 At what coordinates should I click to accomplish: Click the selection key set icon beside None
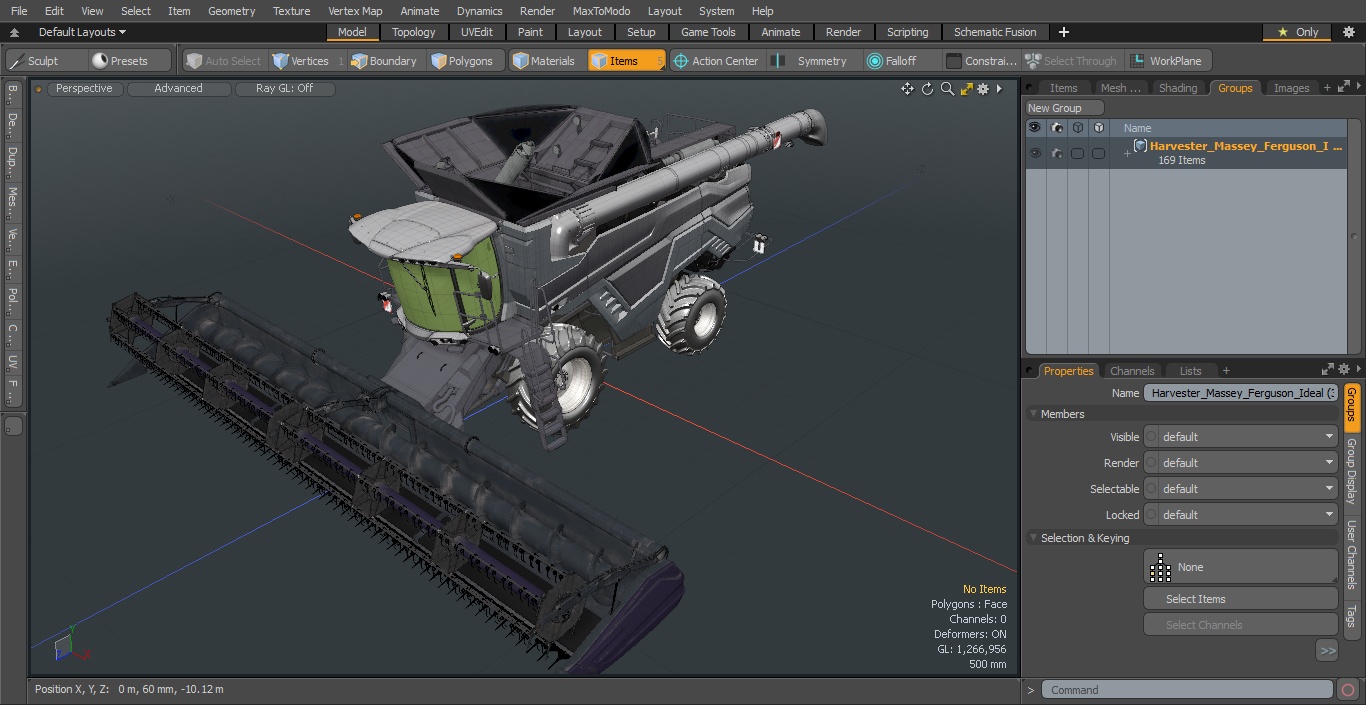point(1160,567)
